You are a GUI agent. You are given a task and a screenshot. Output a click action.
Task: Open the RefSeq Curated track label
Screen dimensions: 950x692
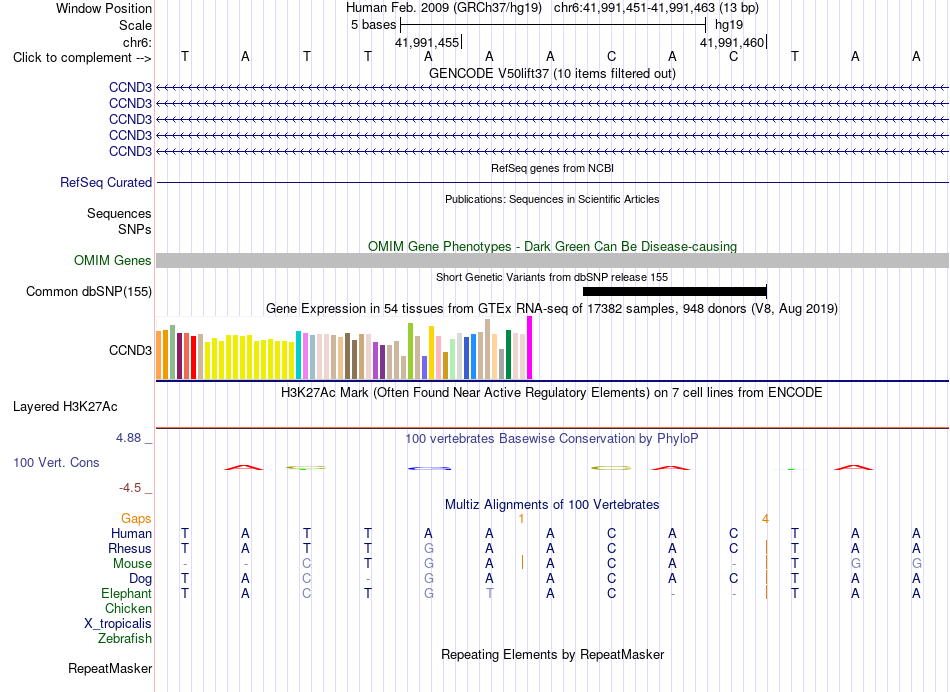point(106,182)
